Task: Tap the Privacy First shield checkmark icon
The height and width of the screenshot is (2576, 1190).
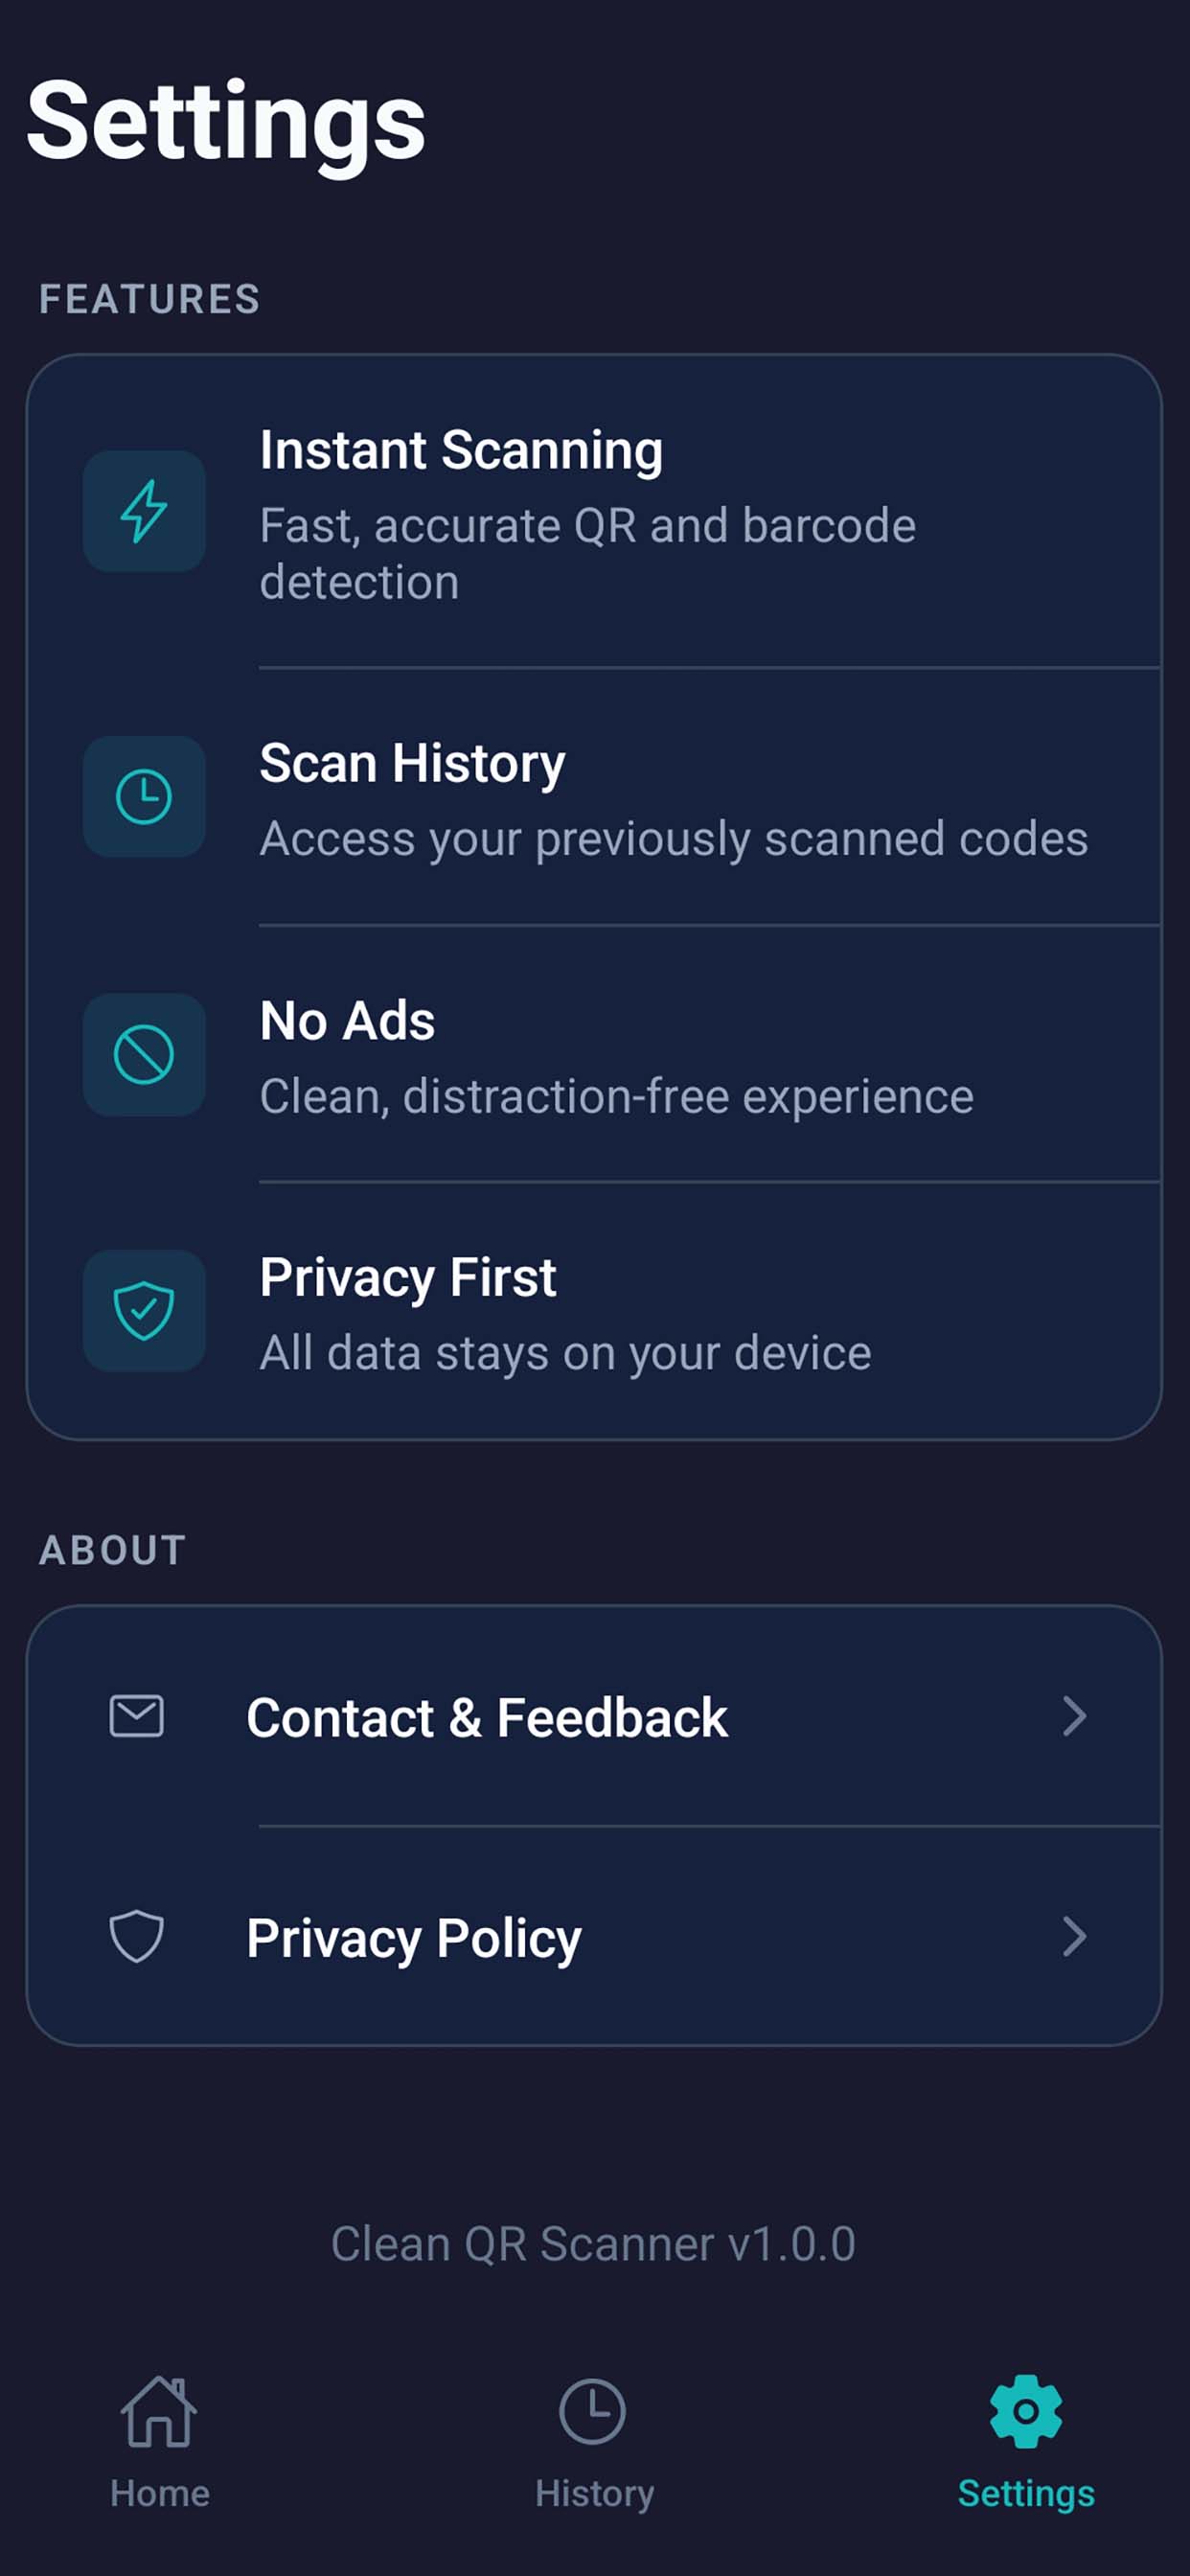Action: tap(144, 1310)
